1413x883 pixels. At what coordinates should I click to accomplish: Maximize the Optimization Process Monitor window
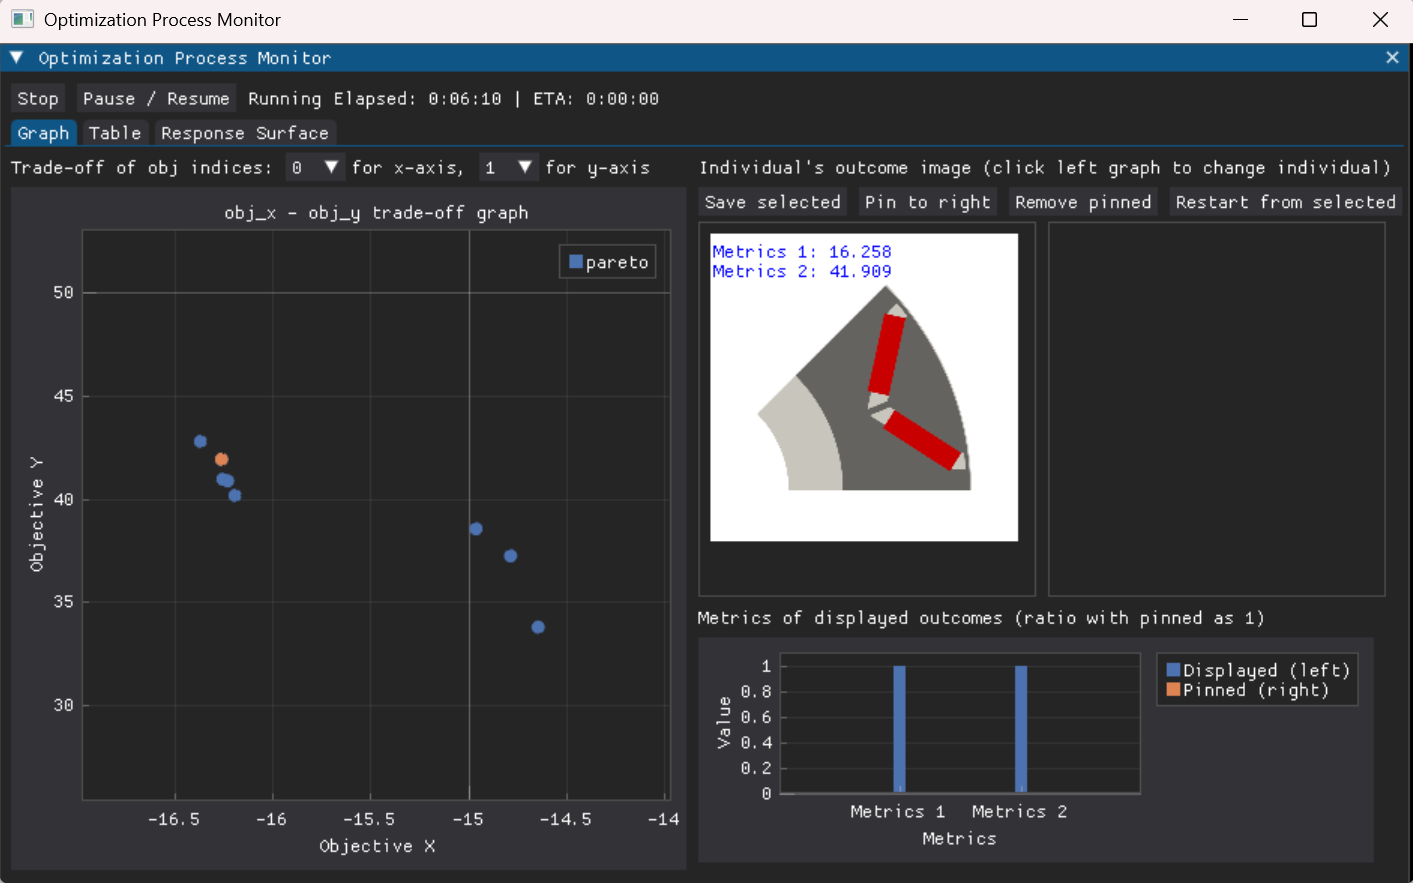pos(1309,20)
